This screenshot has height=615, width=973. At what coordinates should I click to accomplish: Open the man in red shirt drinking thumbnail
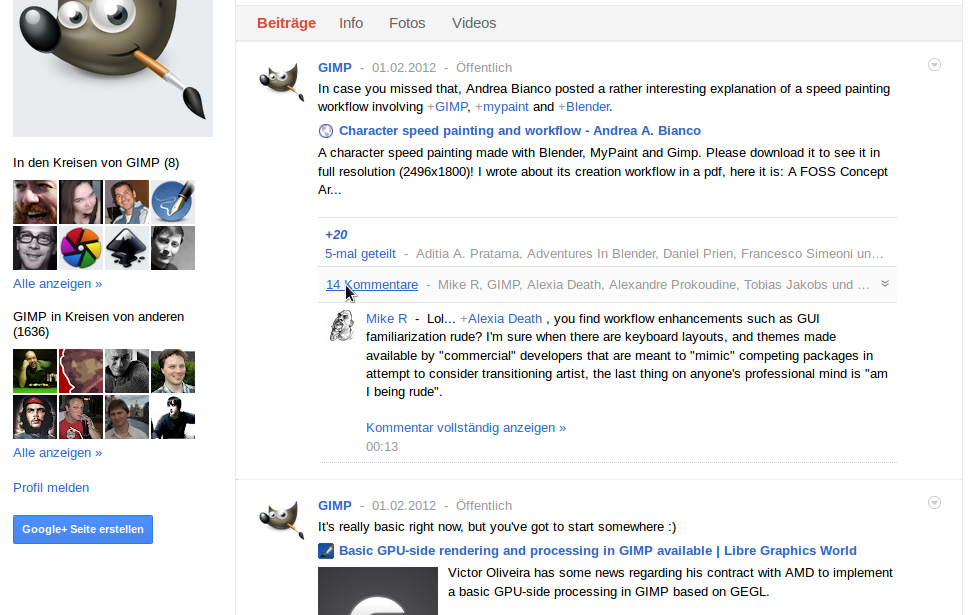pyautogui.click(x=81, y=416)
